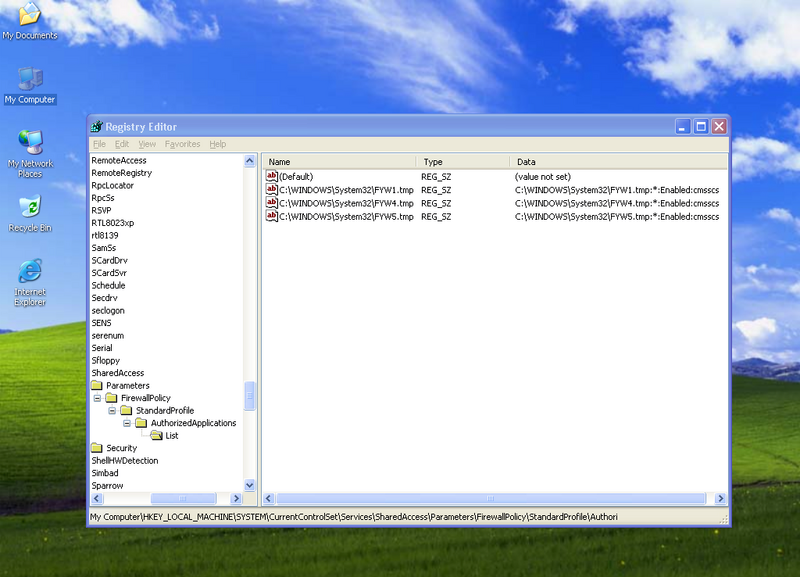
Task: Click the tree pane horizontal scrollbar thumb
Action: (183, 498)
